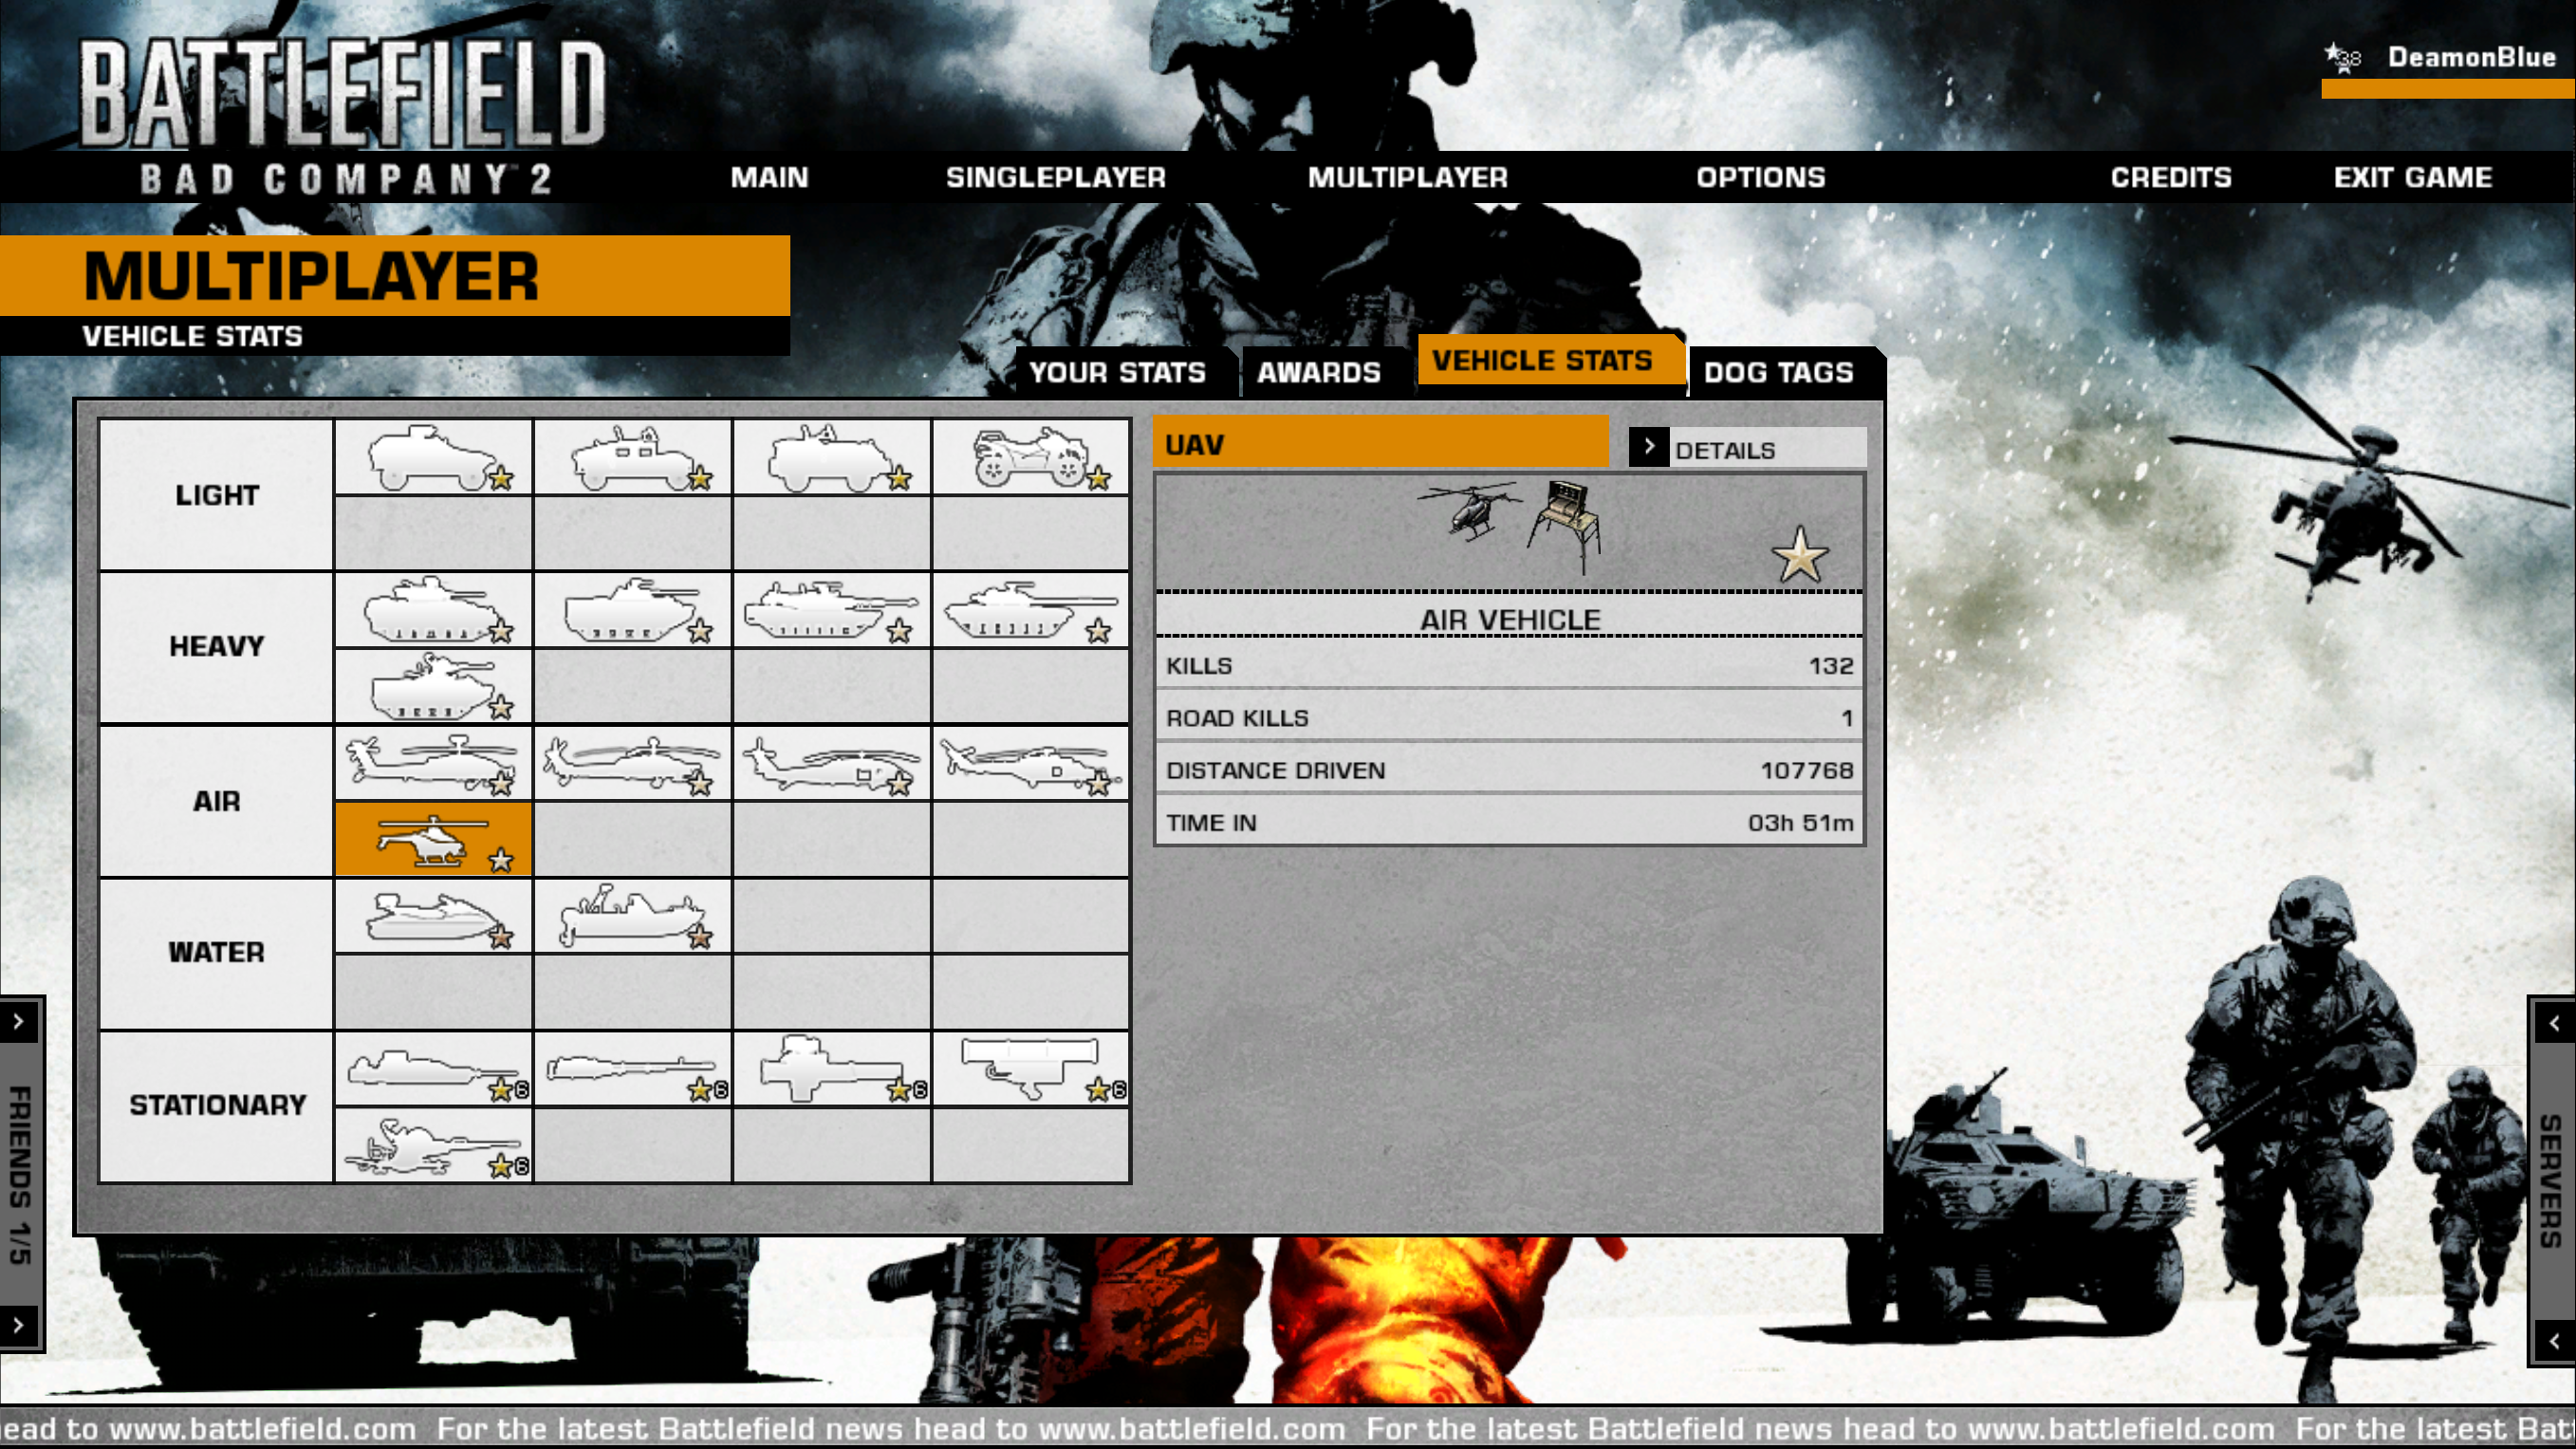Select the second stationary long-barrel gun icon
This screenshot has width=2576, height=1449.
(633, 1069)
